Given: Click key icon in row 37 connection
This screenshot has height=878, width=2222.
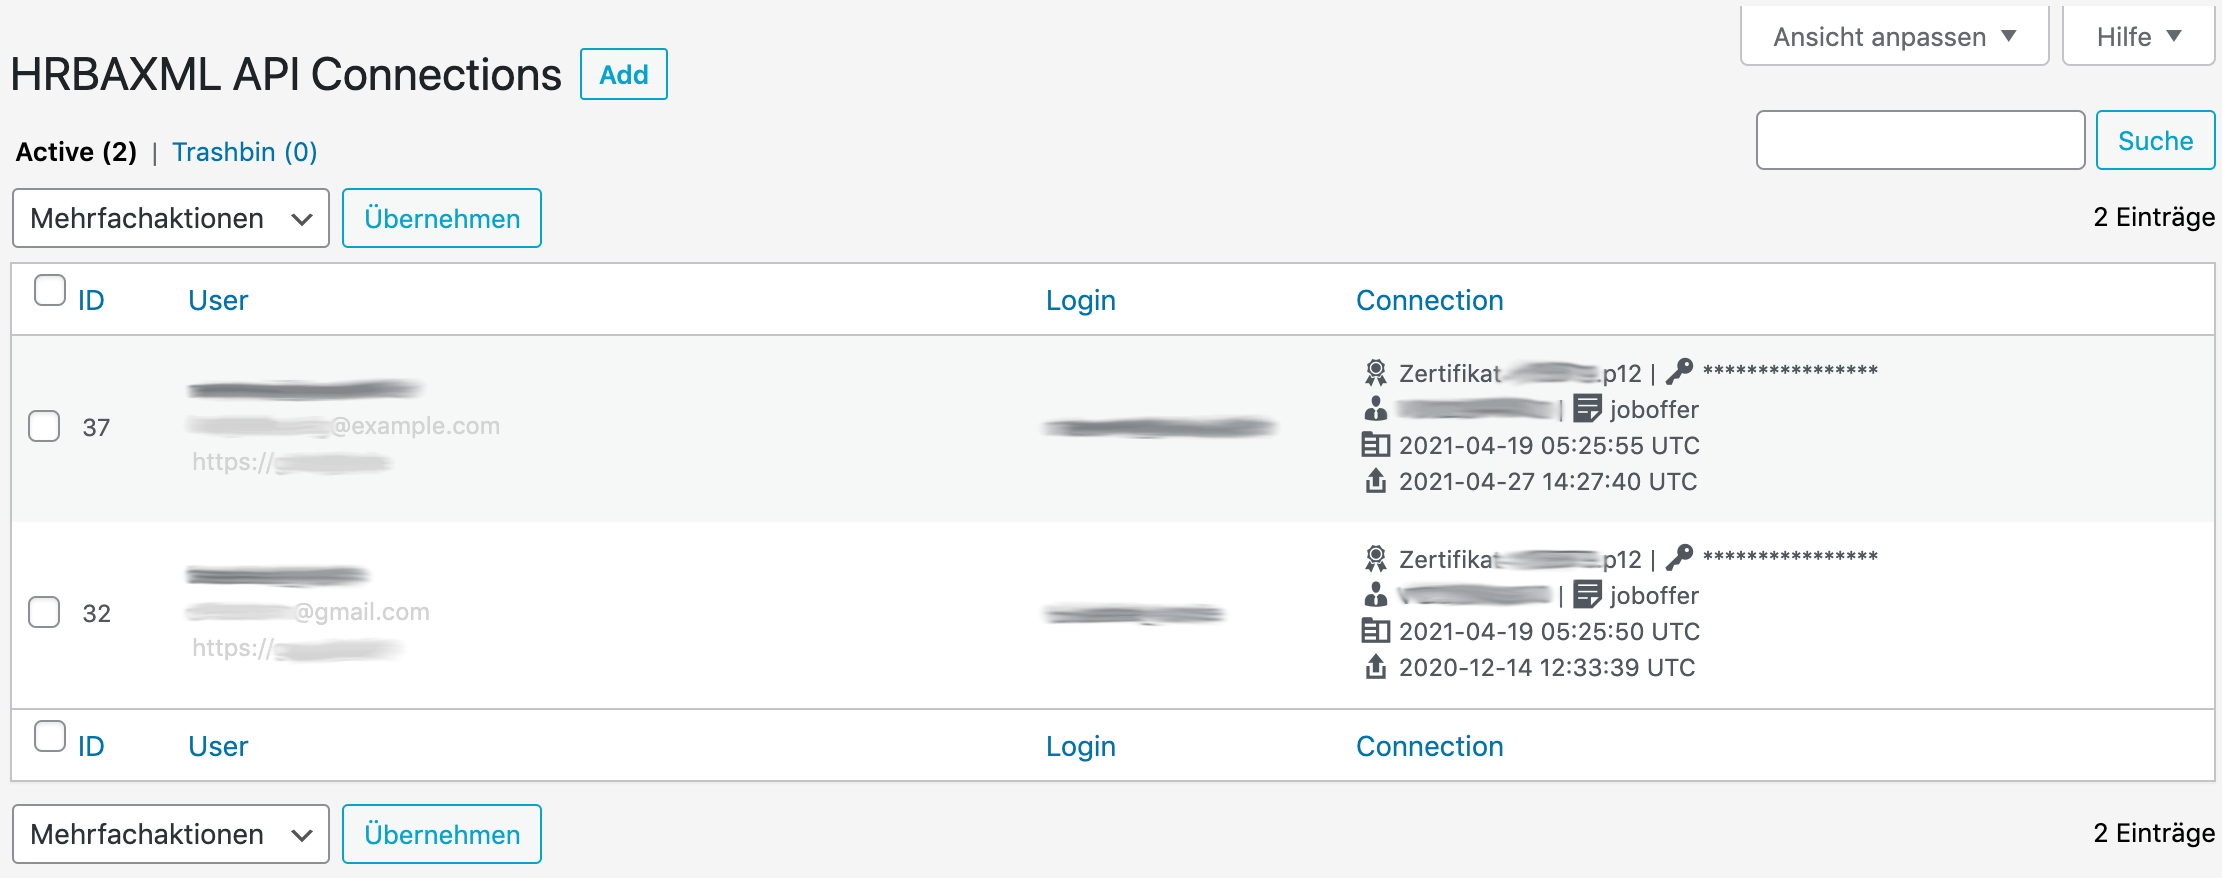Looking at the screenshot, I should tap(1679, 371).
